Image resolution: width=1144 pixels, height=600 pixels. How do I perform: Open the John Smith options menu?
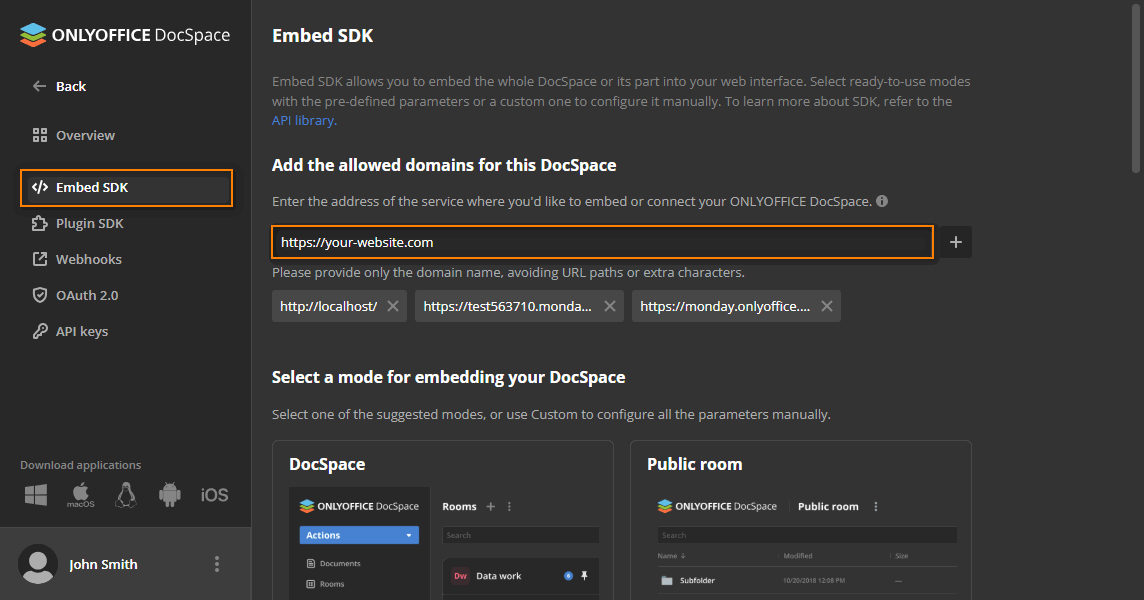coord(217,564)
